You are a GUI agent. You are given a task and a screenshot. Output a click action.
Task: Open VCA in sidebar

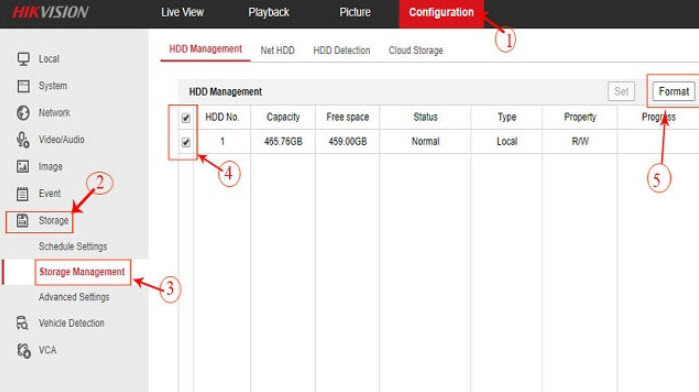tap(48, 350)
